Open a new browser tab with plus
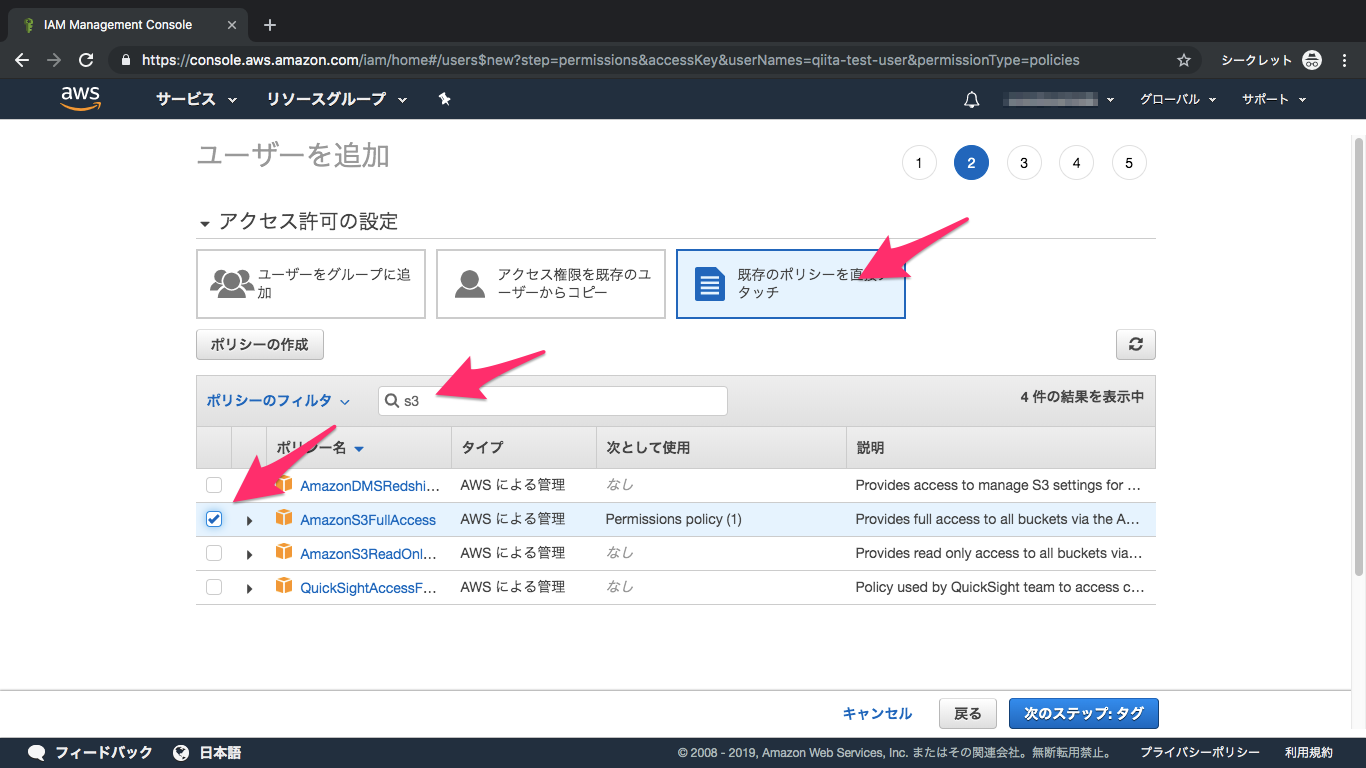 coord(270,25)
